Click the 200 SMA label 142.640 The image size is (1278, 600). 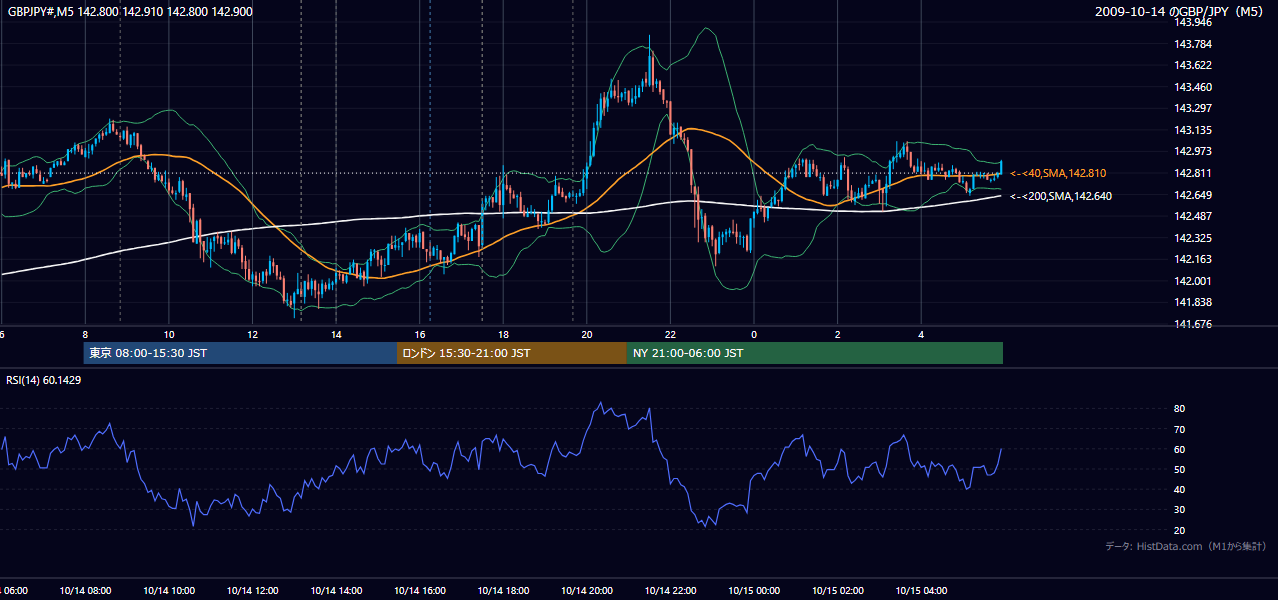pos(1061,196)
